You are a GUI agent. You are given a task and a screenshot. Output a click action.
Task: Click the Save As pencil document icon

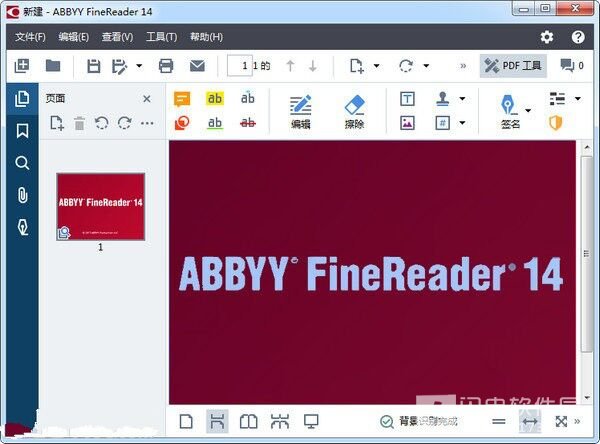119,66
